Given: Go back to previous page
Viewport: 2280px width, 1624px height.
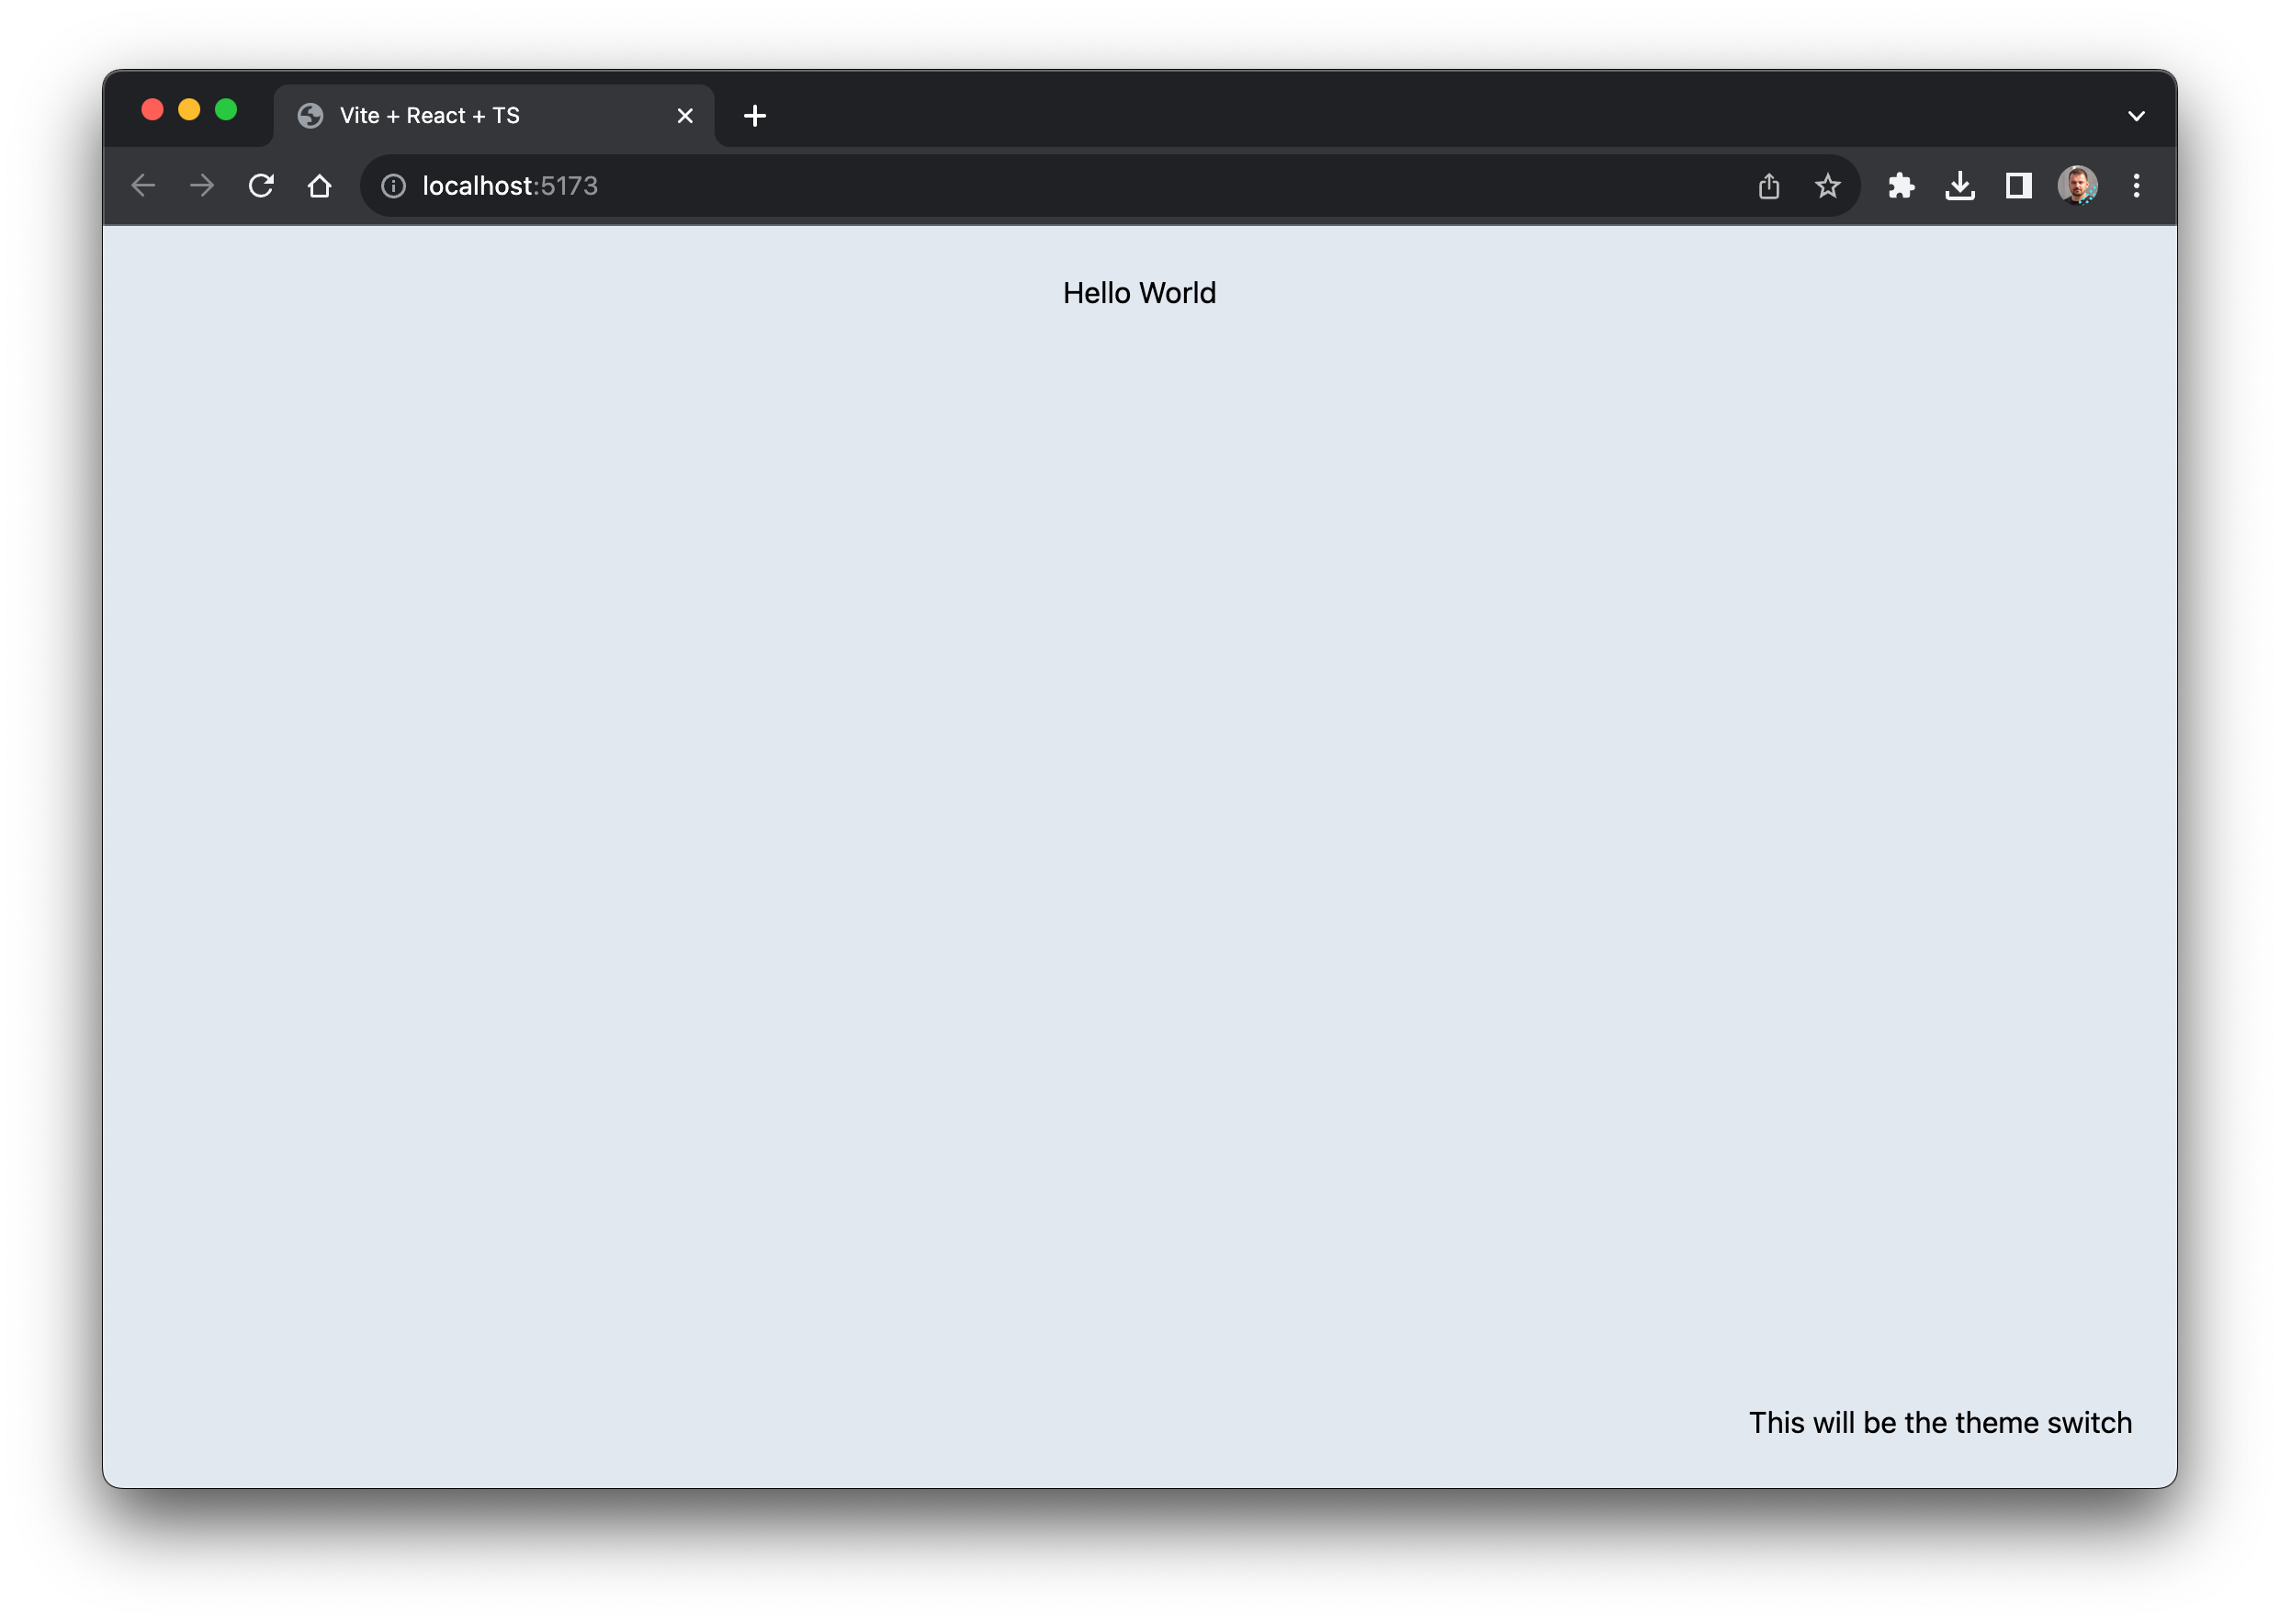Looking at the screenshot, I should [x=143, y=186].
